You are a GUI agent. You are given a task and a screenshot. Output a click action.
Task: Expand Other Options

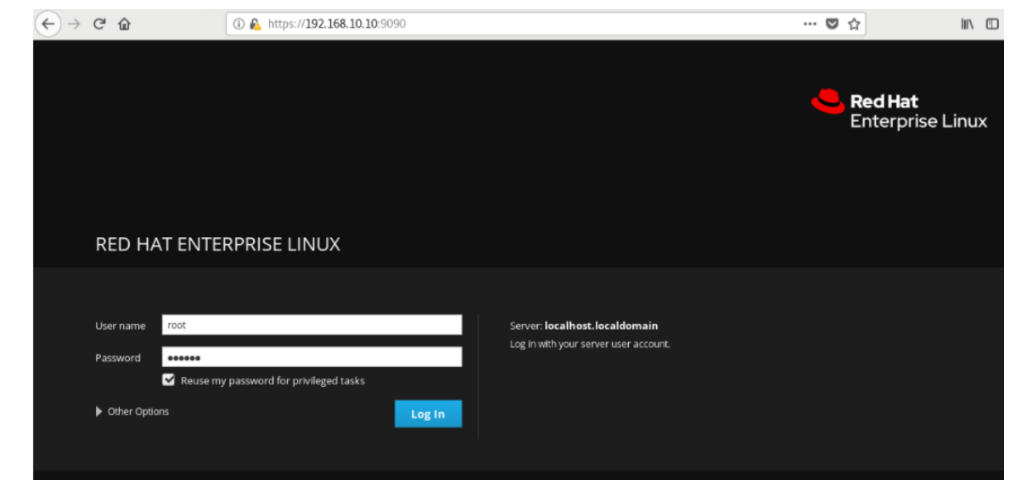coord(132,411)
